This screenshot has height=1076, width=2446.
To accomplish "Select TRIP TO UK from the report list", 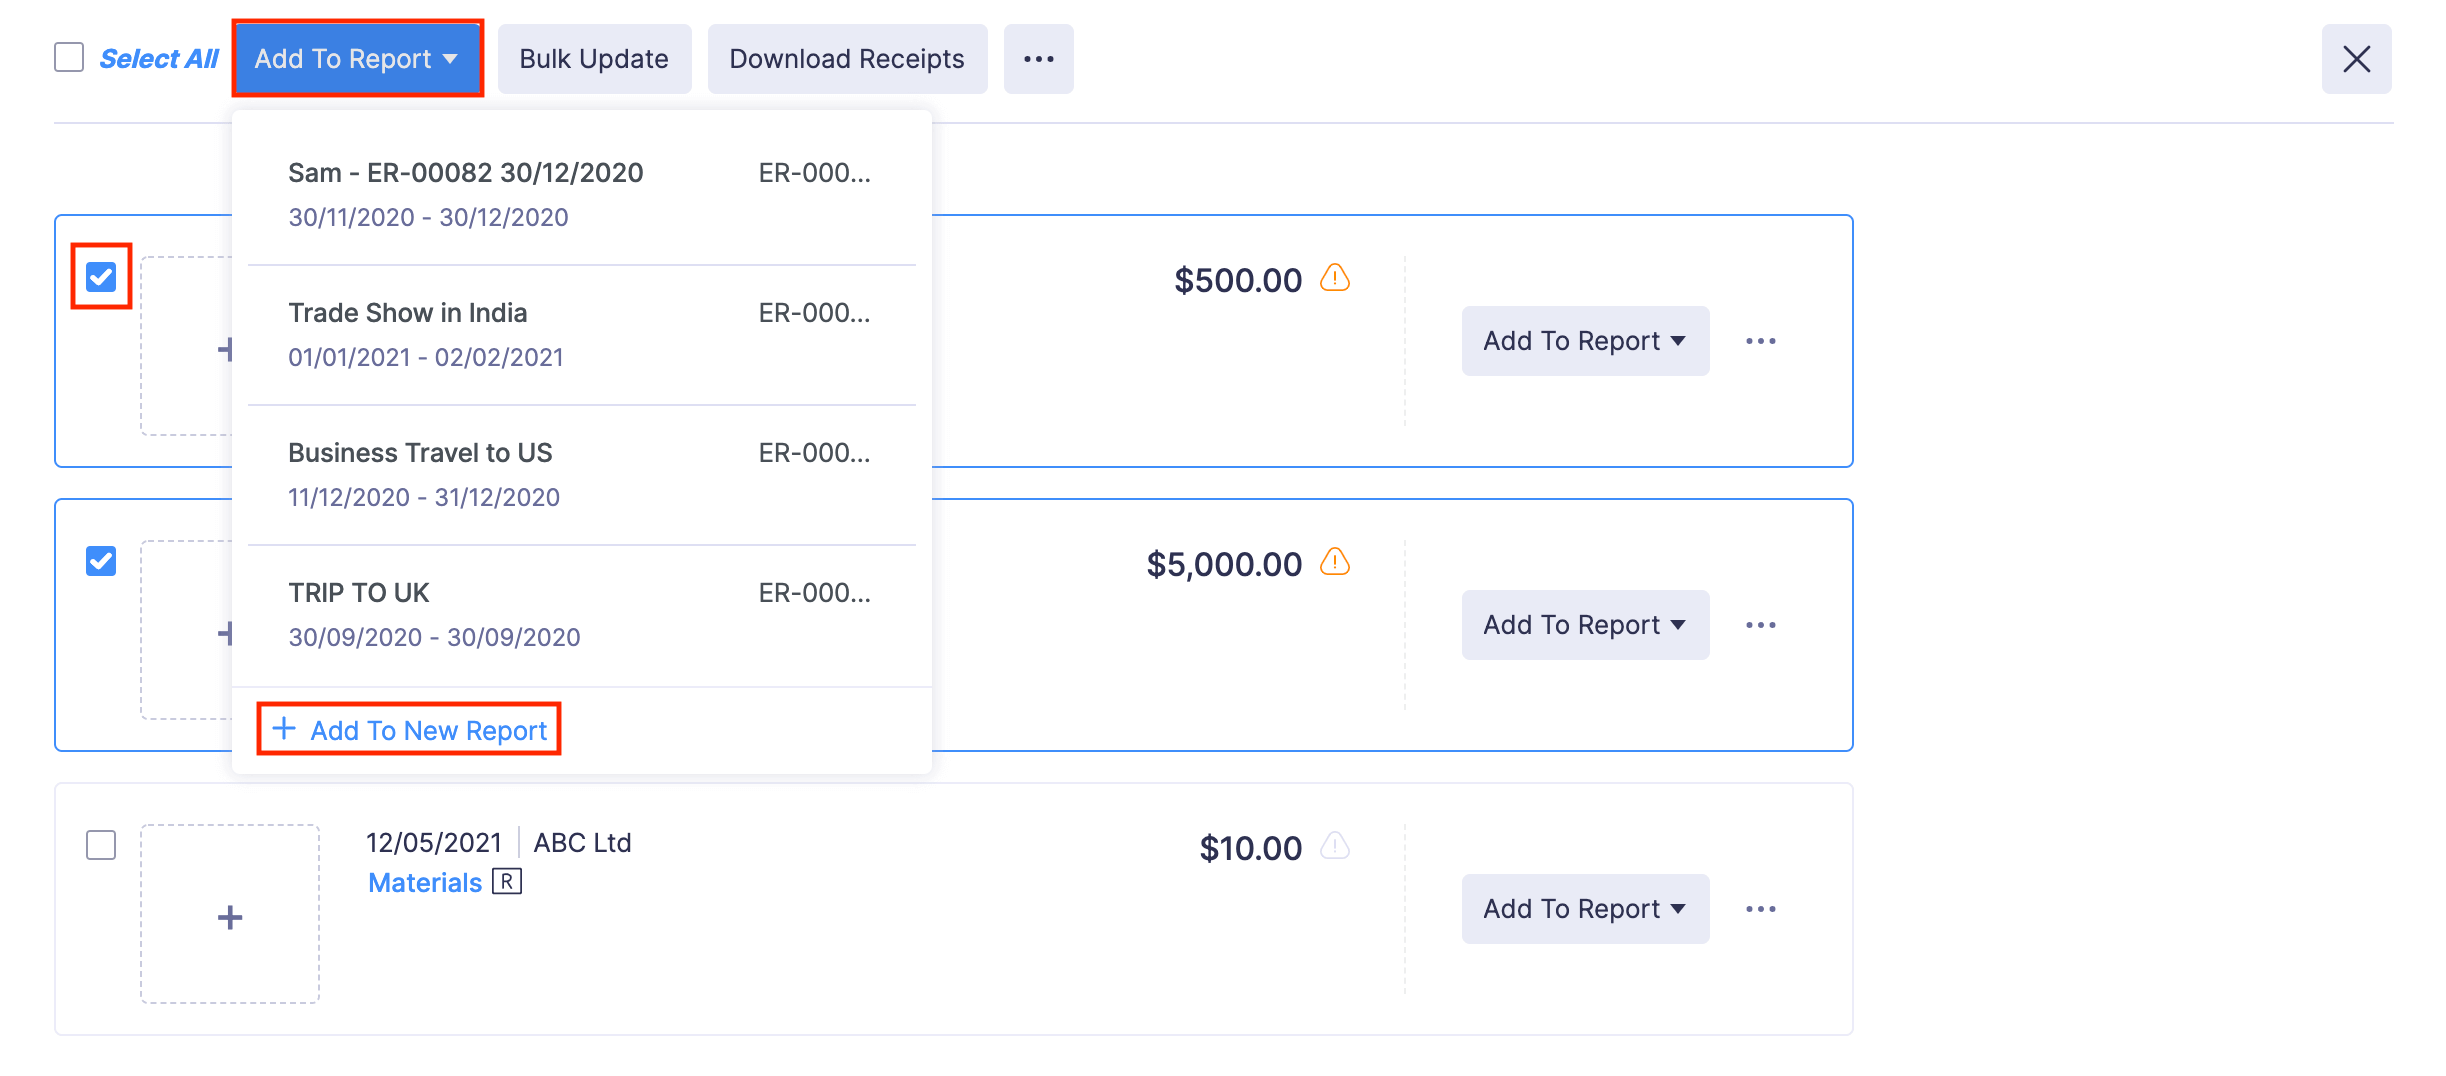I will [x=358, y=592].
